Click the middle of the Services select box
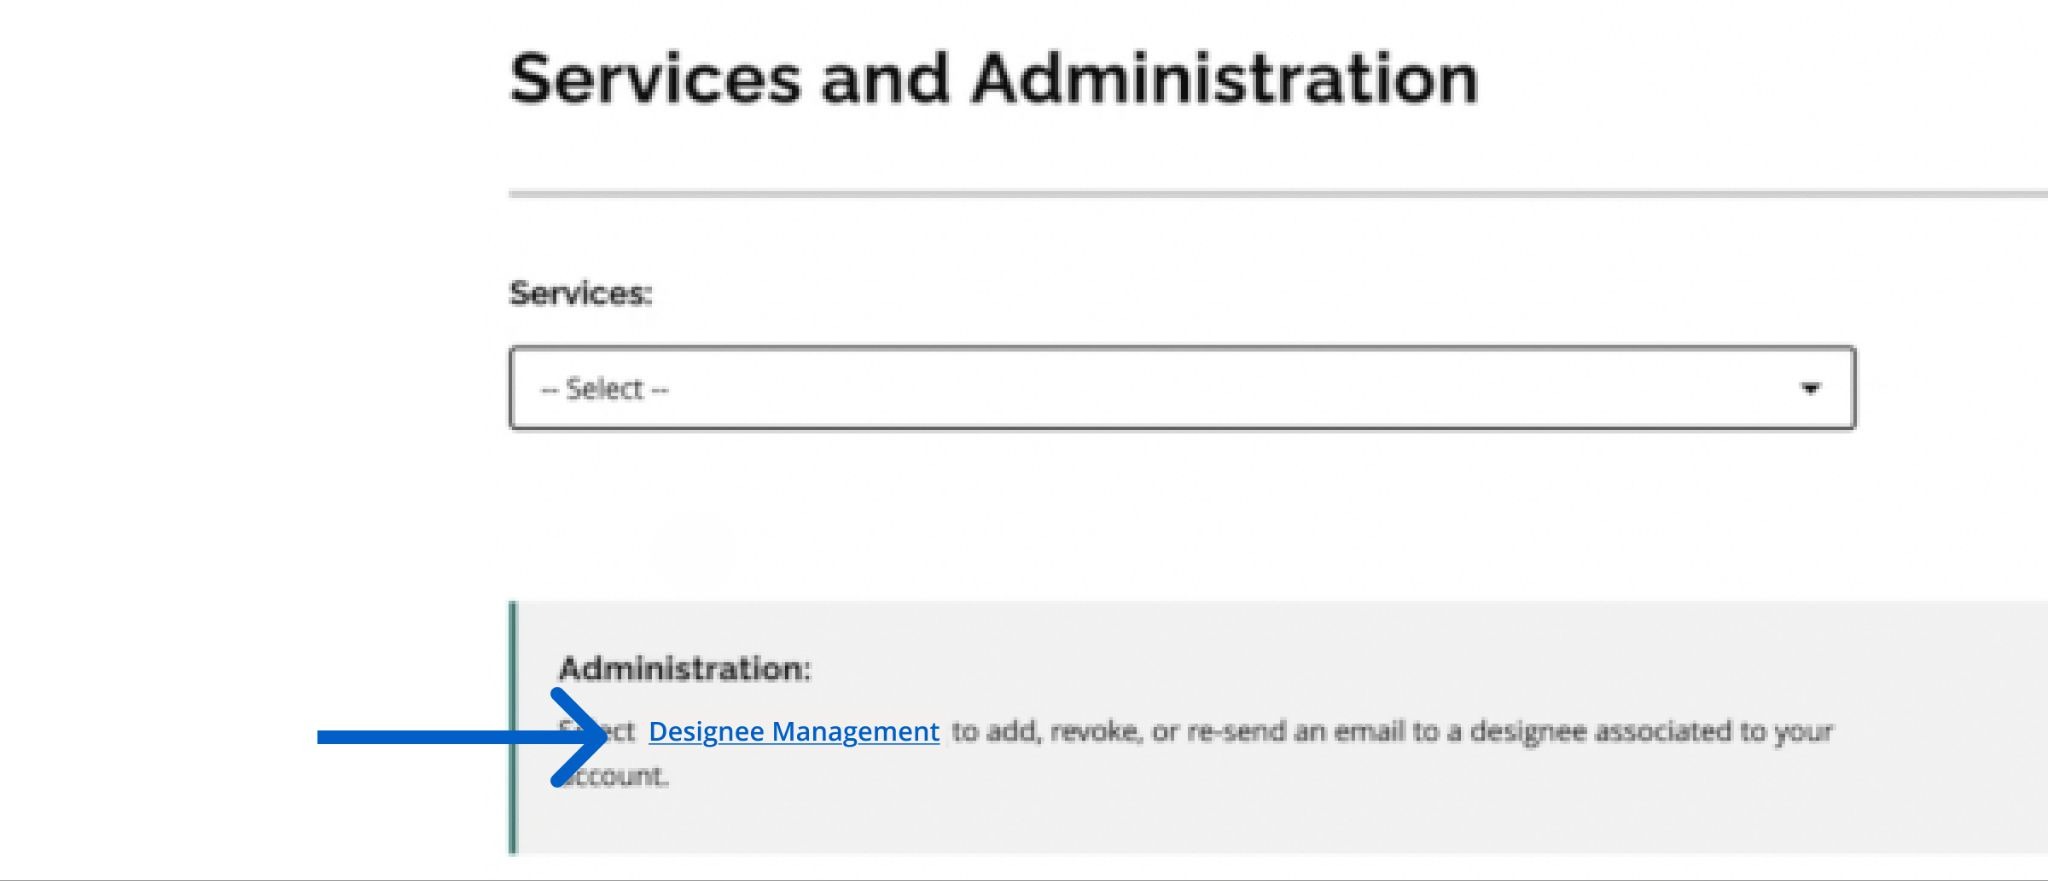This screenshot has width=2048, height=881. [1182, 388]
